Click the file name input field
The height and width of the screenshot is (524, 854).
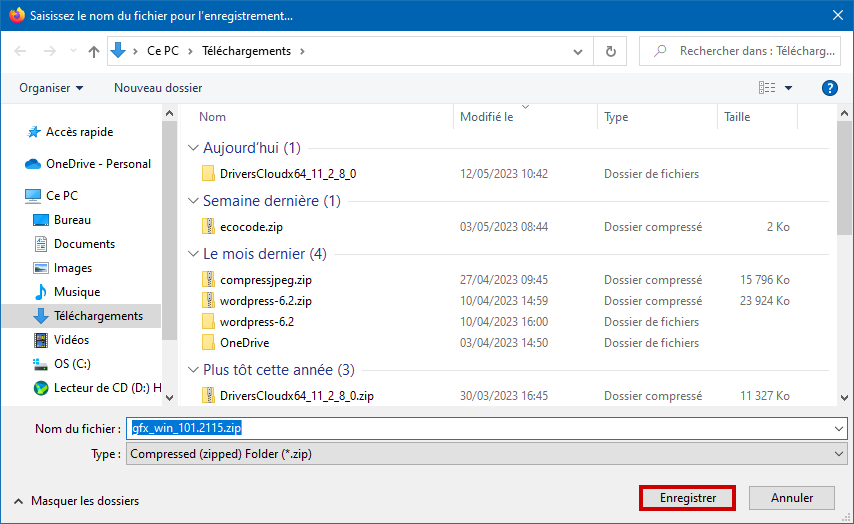(x=486, y=428)
